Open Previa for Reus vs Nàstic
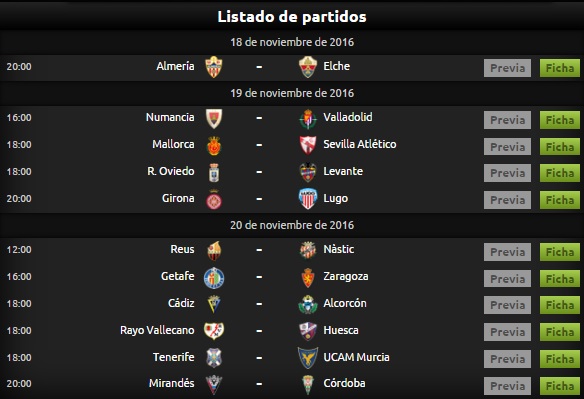Screen dimensions: 584x399 pos(507,252)
